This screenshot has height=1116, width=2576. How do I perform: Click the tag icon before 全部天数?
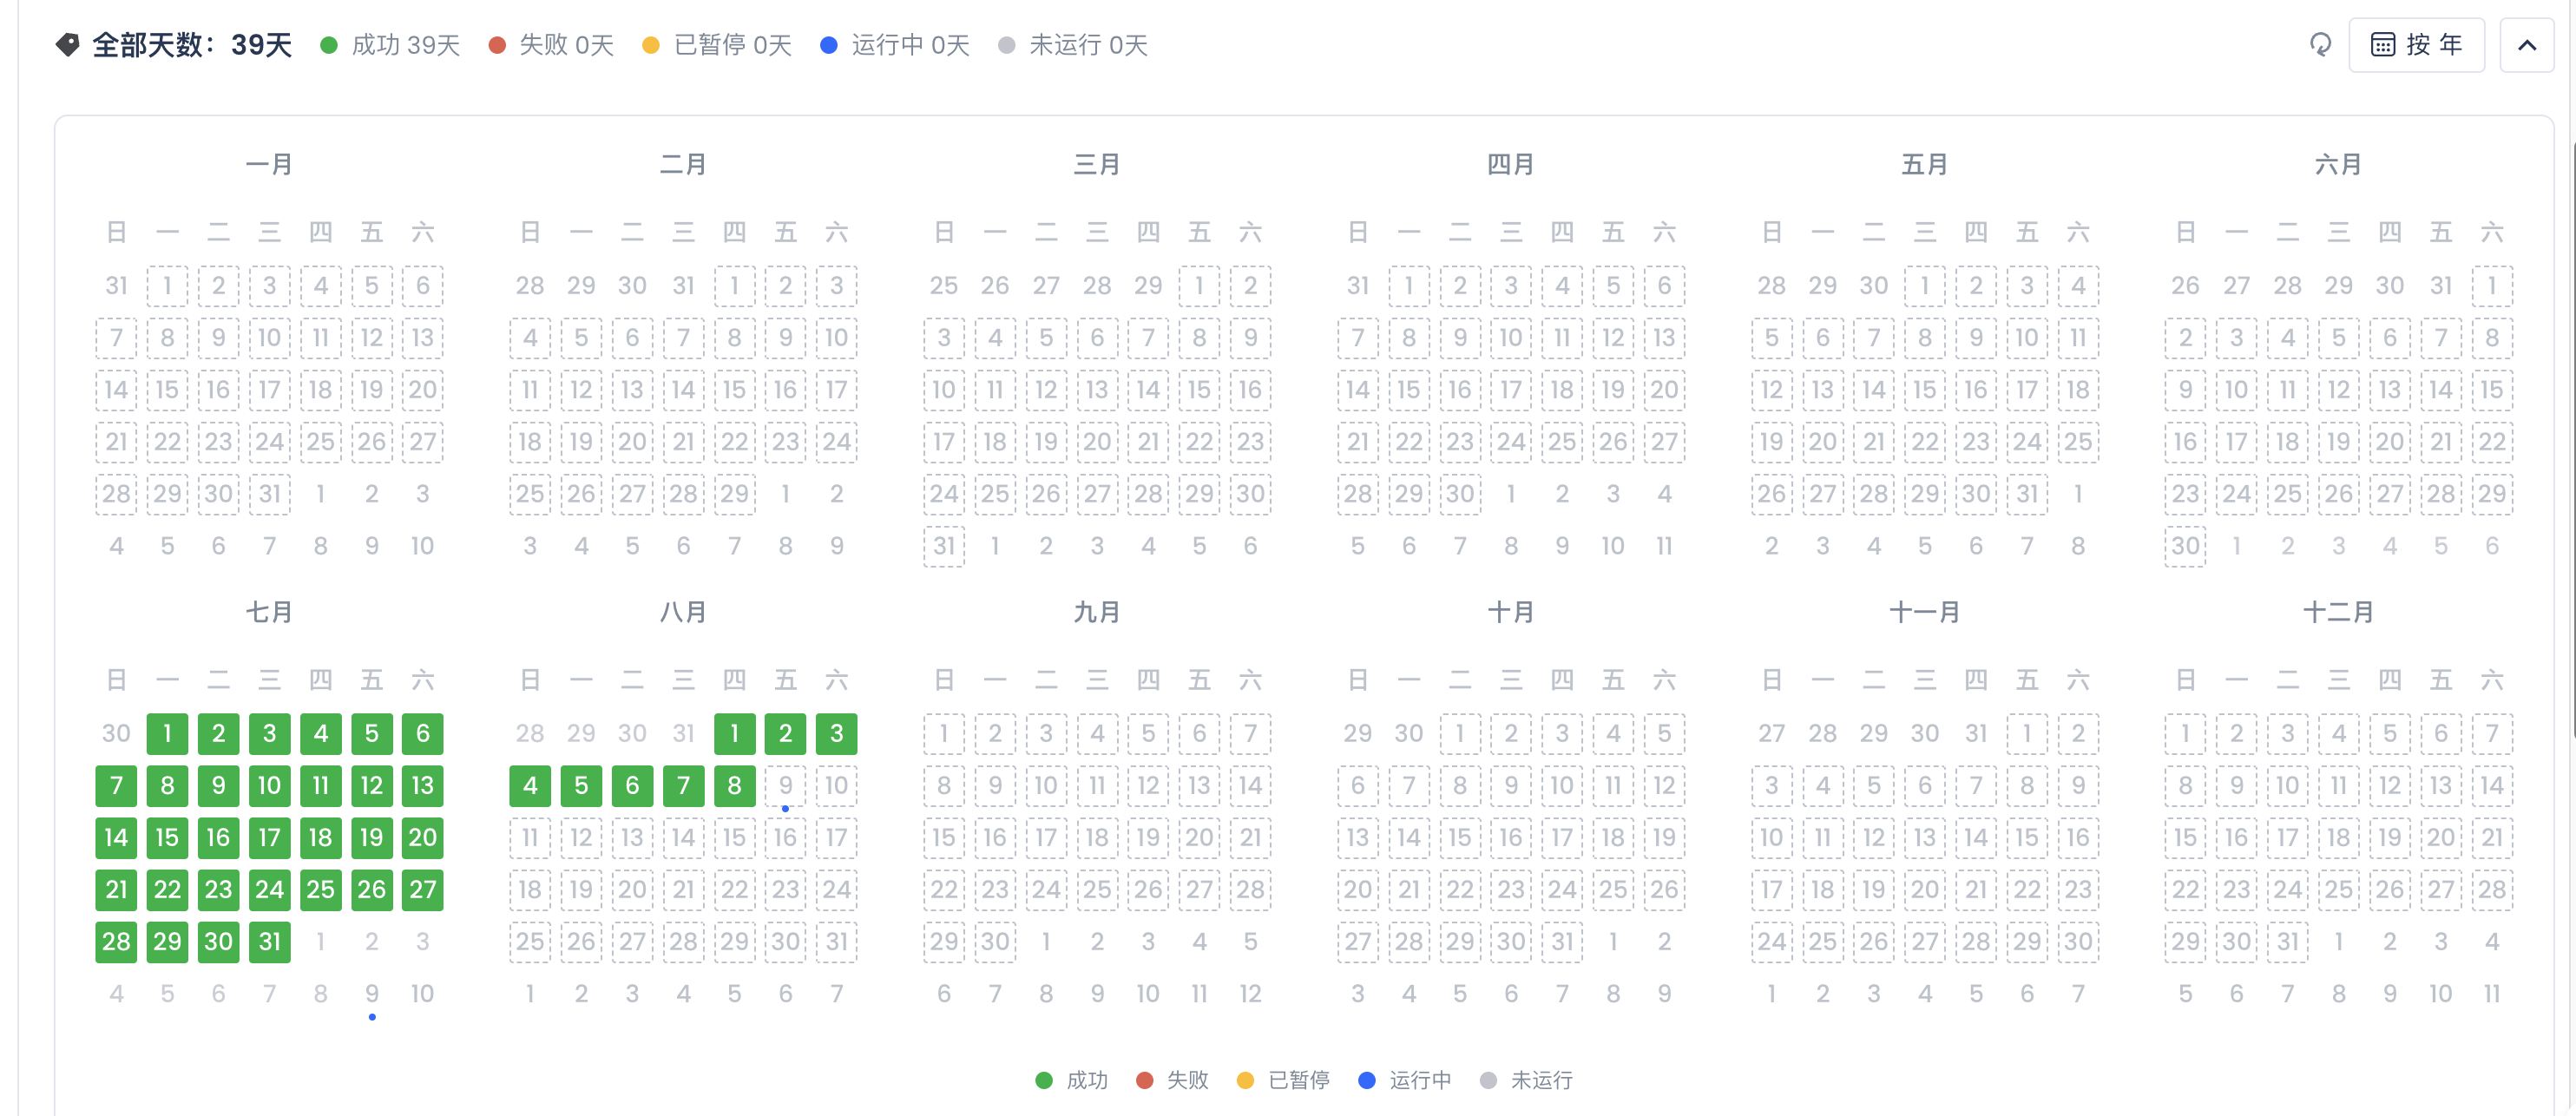coord(67,45)
